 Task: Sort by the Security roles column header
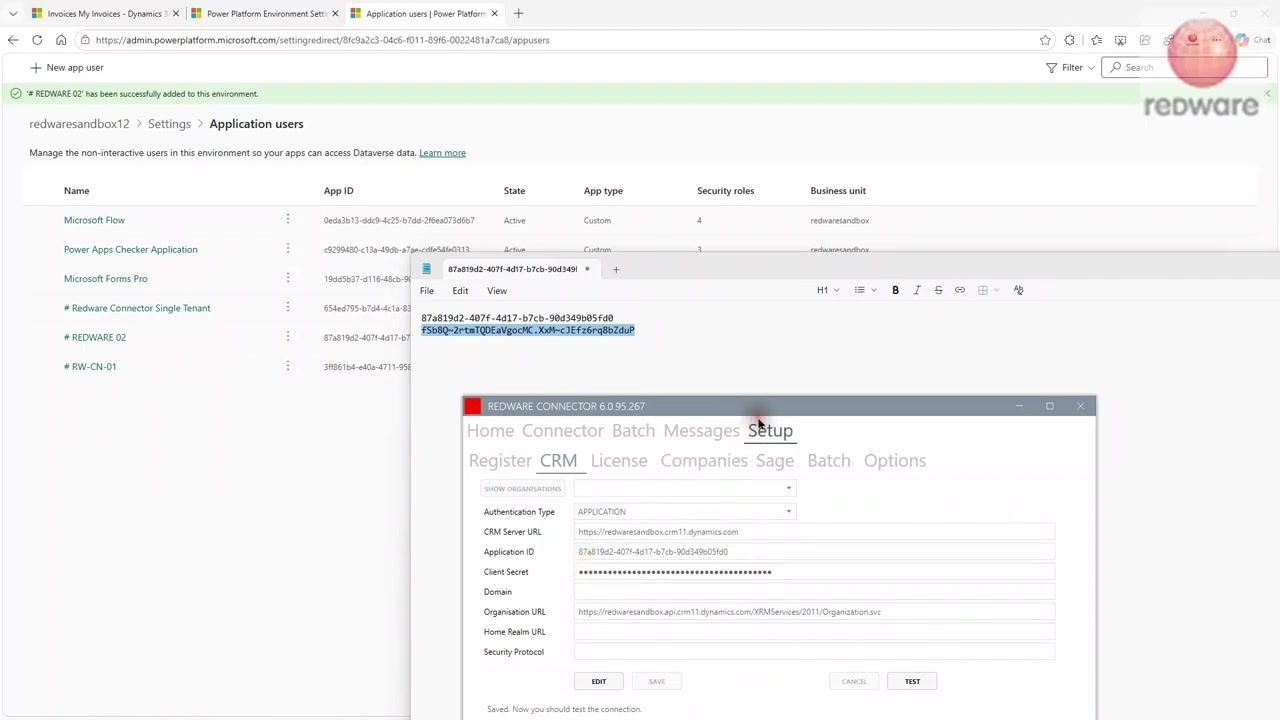(725, 190)
